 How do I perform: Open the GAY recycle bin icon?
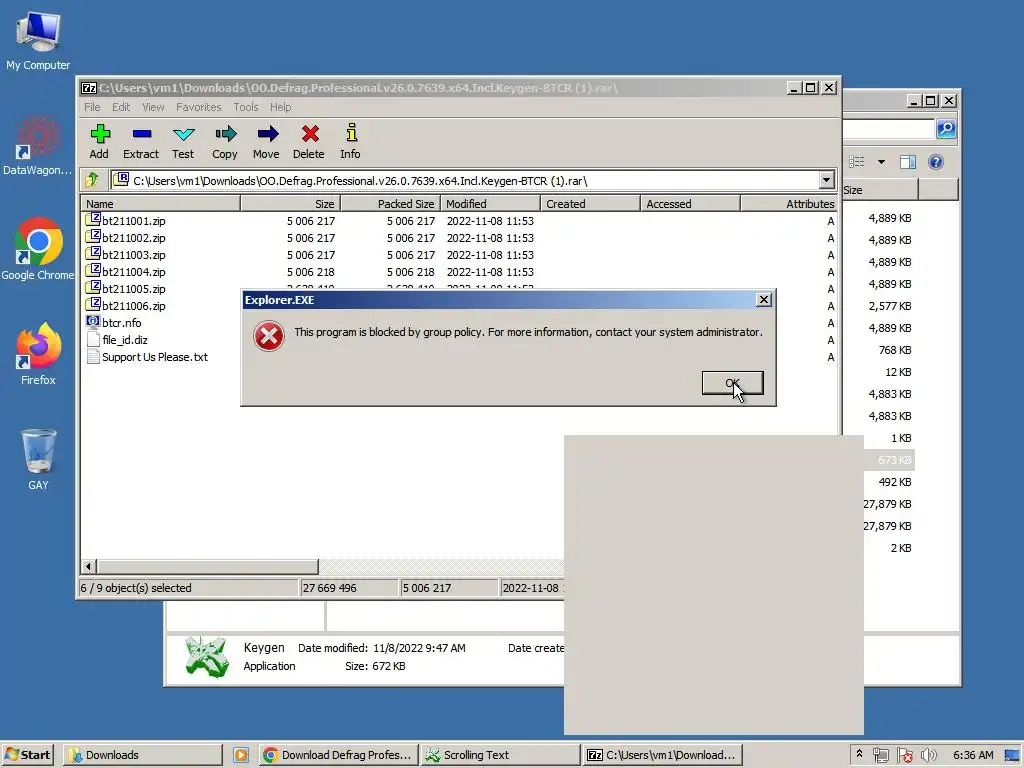pyautogui.click(x=38, y=459)
